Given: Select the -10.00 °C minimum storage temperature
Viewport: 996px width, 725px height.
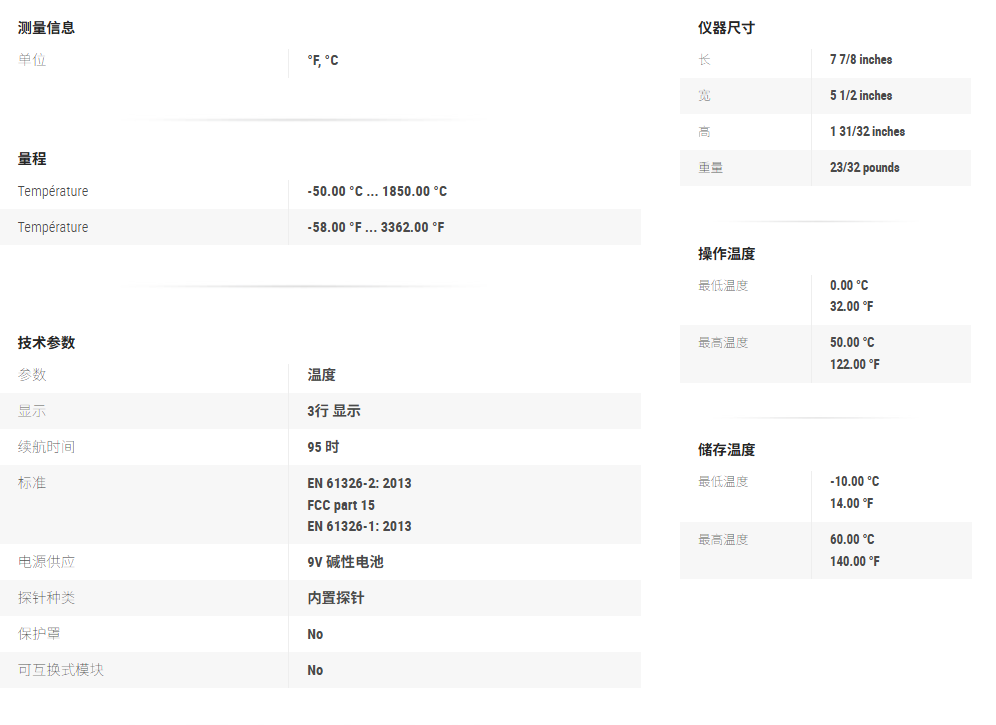Looking at the screenshot, I should pyautogui.click(x=854, y=482).
